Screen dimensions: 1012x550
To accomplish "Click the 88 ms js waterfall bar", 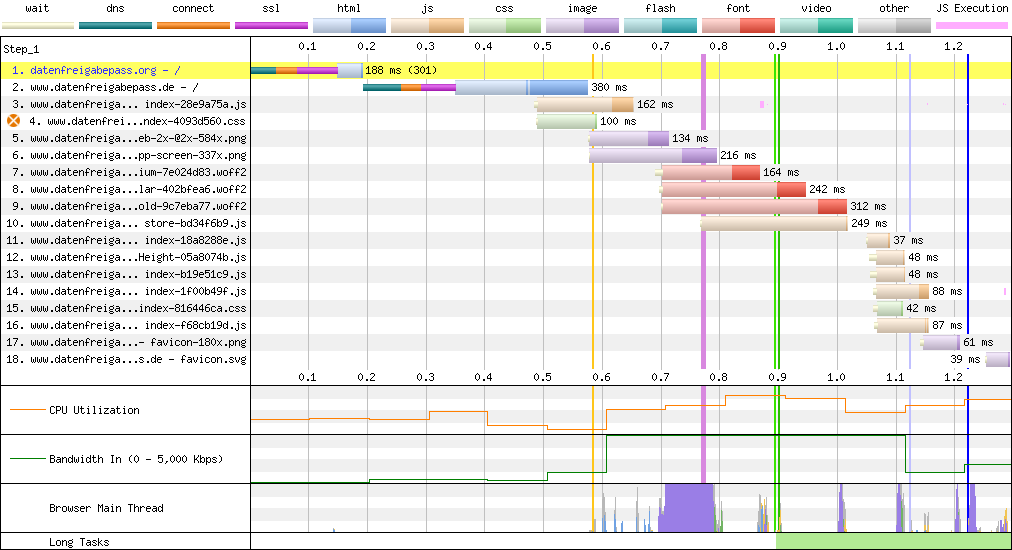I will [902, 291].
